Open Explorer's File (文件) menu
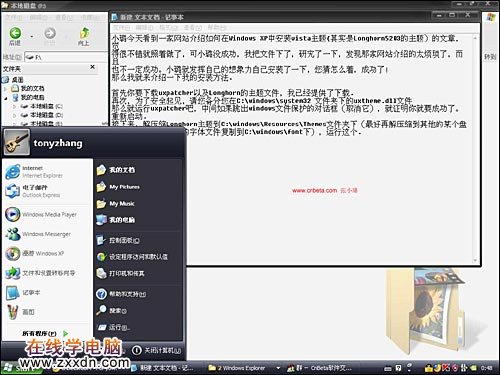Image resolution: width=500 pixels, height=375 pixels. click(x=13, y=17)
